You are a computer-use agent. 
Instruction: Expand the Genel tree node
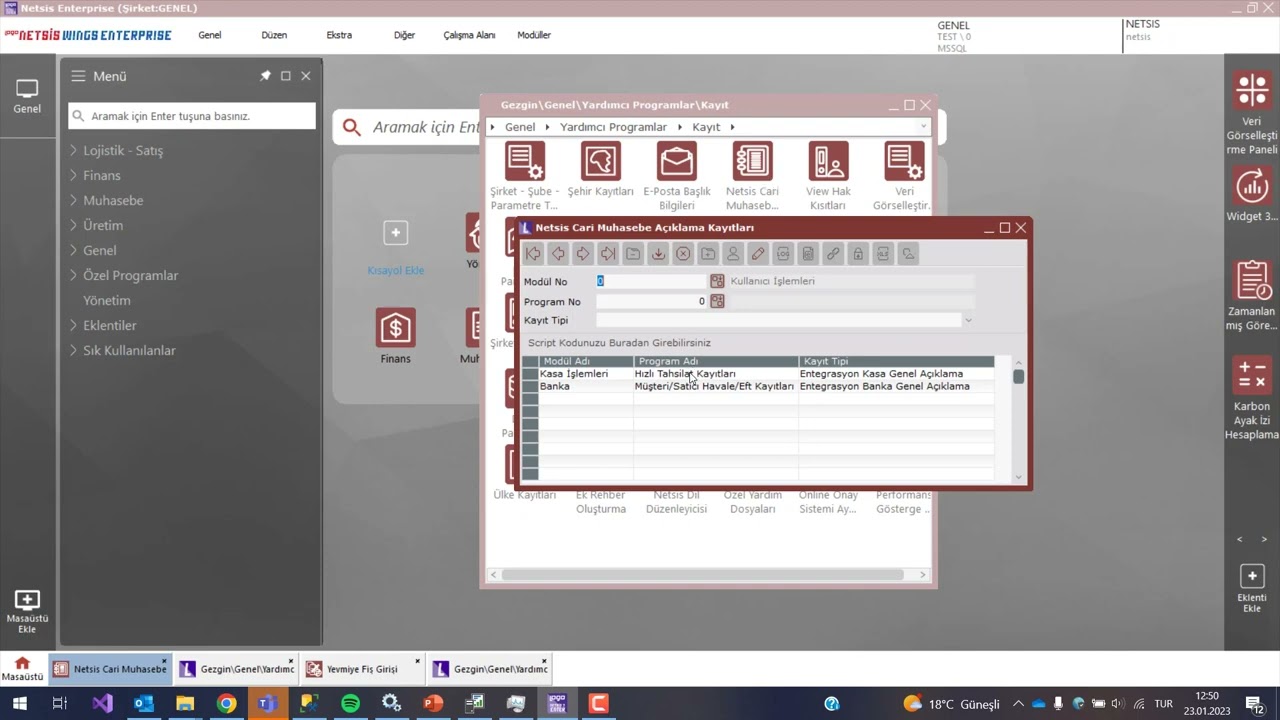pos(74,251)
